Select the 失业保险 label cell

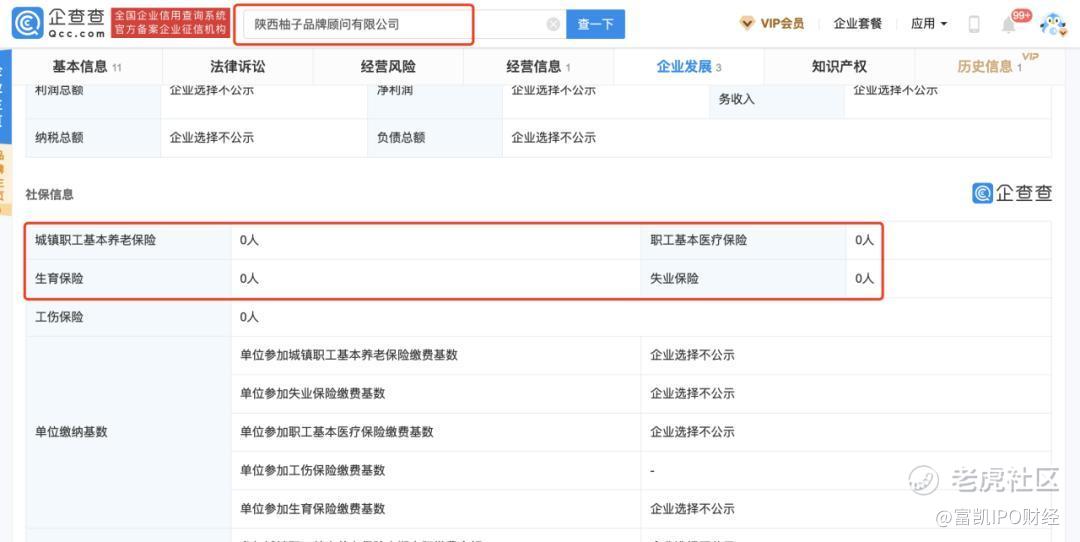coord(743,279)
